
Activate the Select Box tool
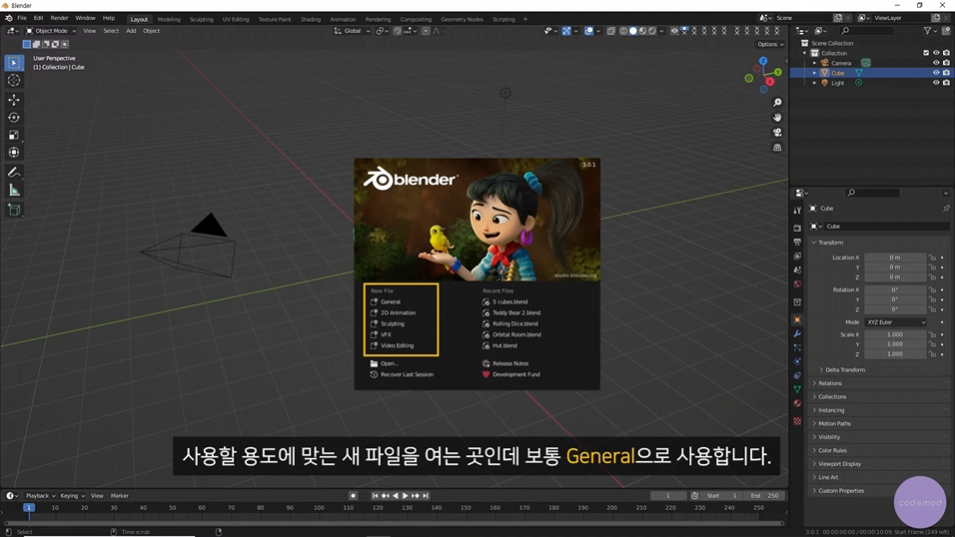pyautogui.click(x=13, y=63)
